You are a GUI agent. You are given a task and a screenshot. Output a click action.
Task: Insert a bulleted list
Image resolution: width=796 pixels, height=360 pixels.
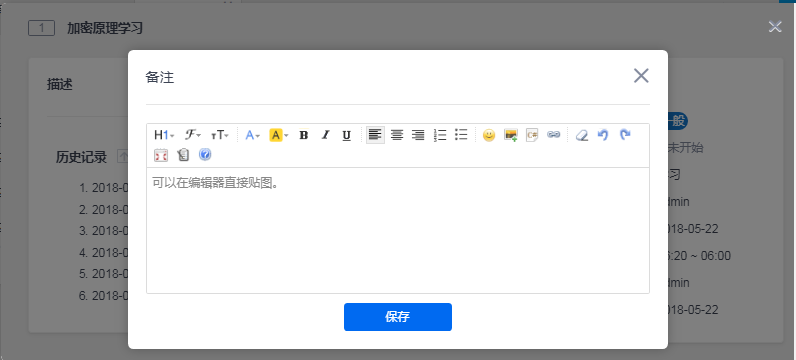pyautogui.click(x=461, y=135)
